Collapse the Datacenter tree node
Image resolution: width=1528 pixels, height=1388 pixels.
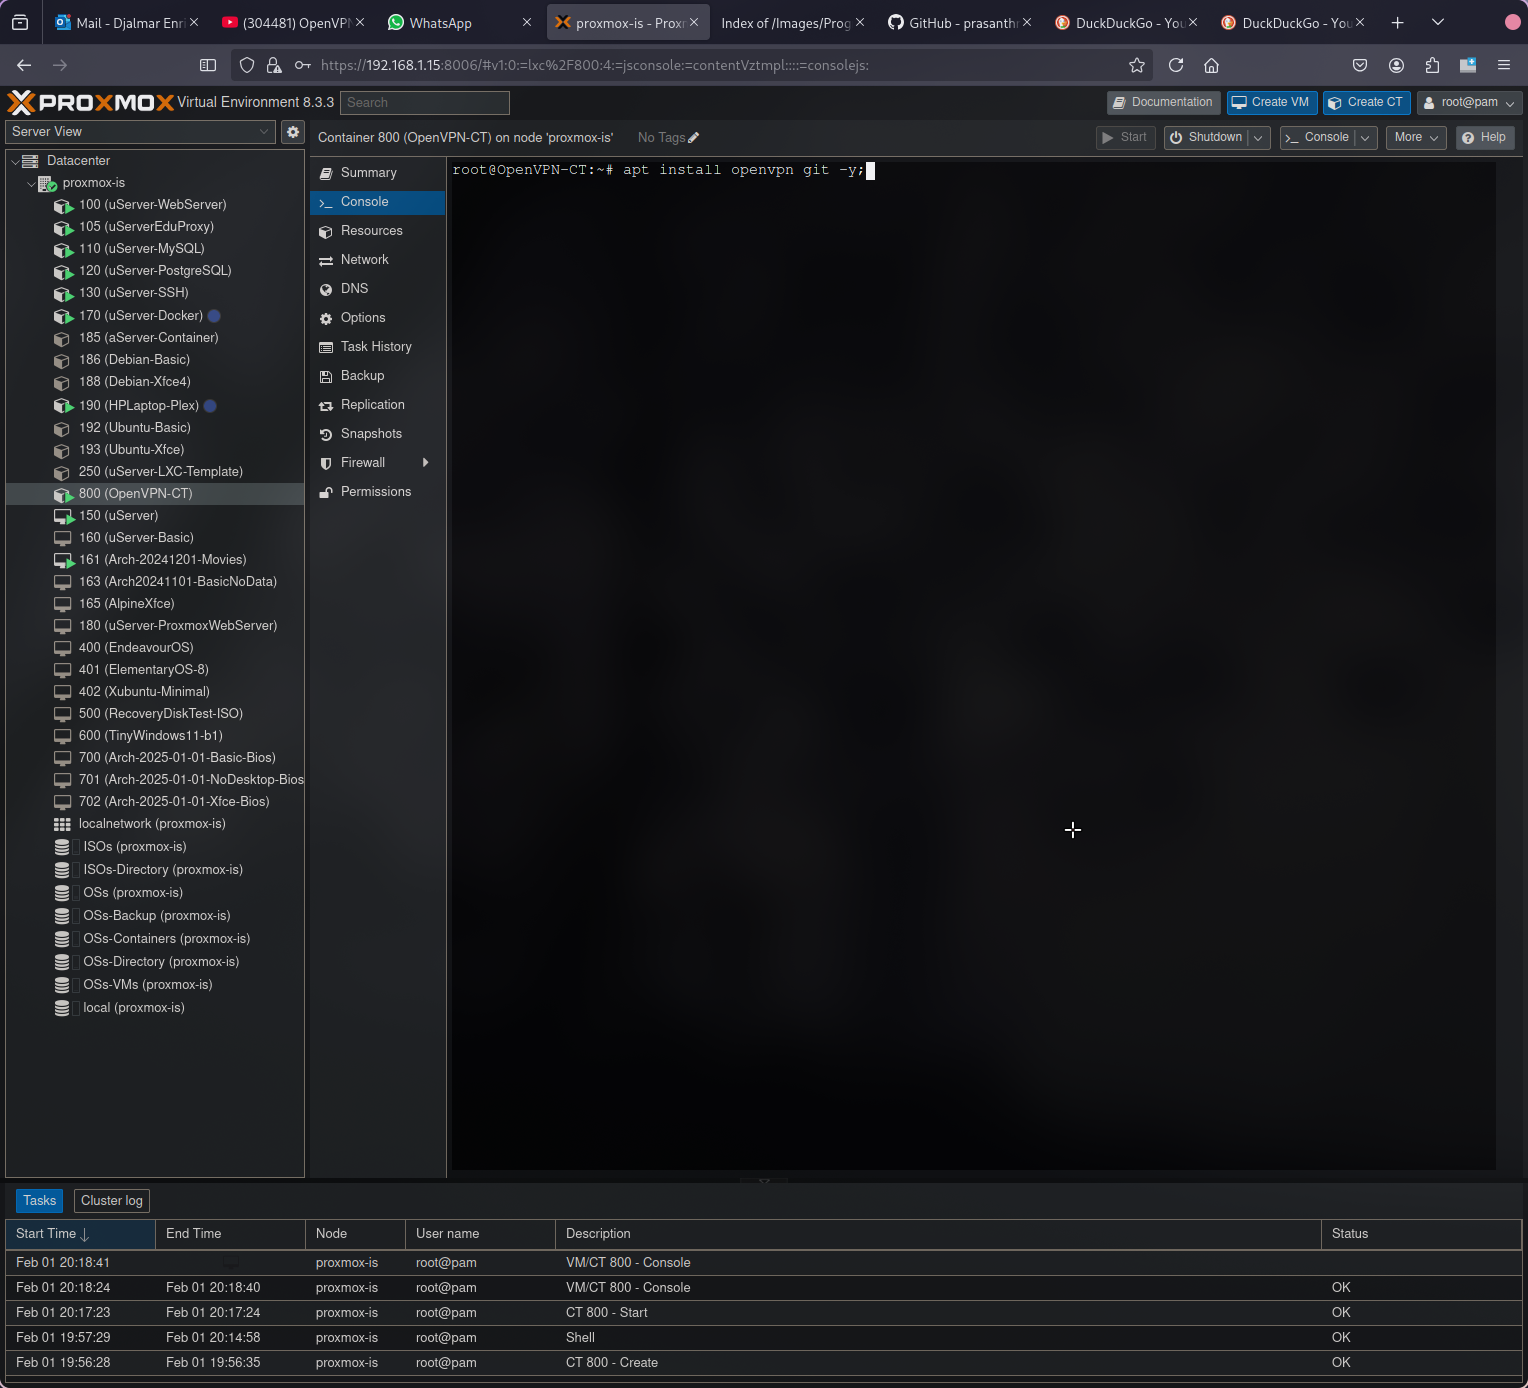click(x=16, y=161)
